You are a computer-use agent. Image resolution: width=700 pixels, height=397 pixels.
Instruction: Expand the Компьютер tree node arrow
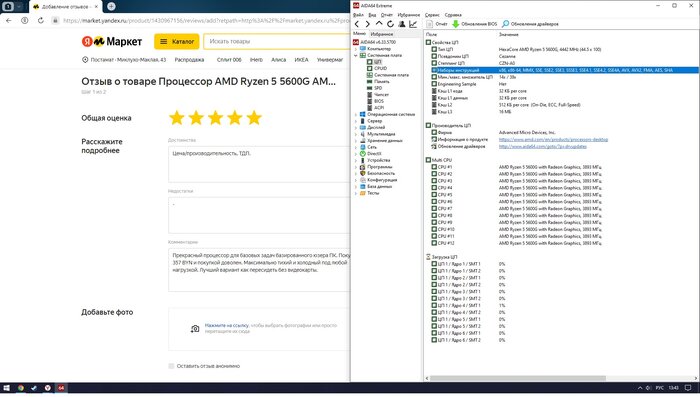click(356, 49)
